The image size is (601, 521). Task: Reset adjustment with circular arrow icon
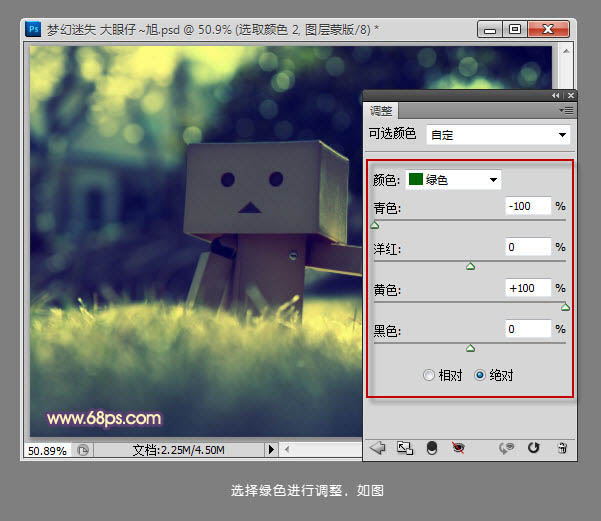tap(534, 448)
